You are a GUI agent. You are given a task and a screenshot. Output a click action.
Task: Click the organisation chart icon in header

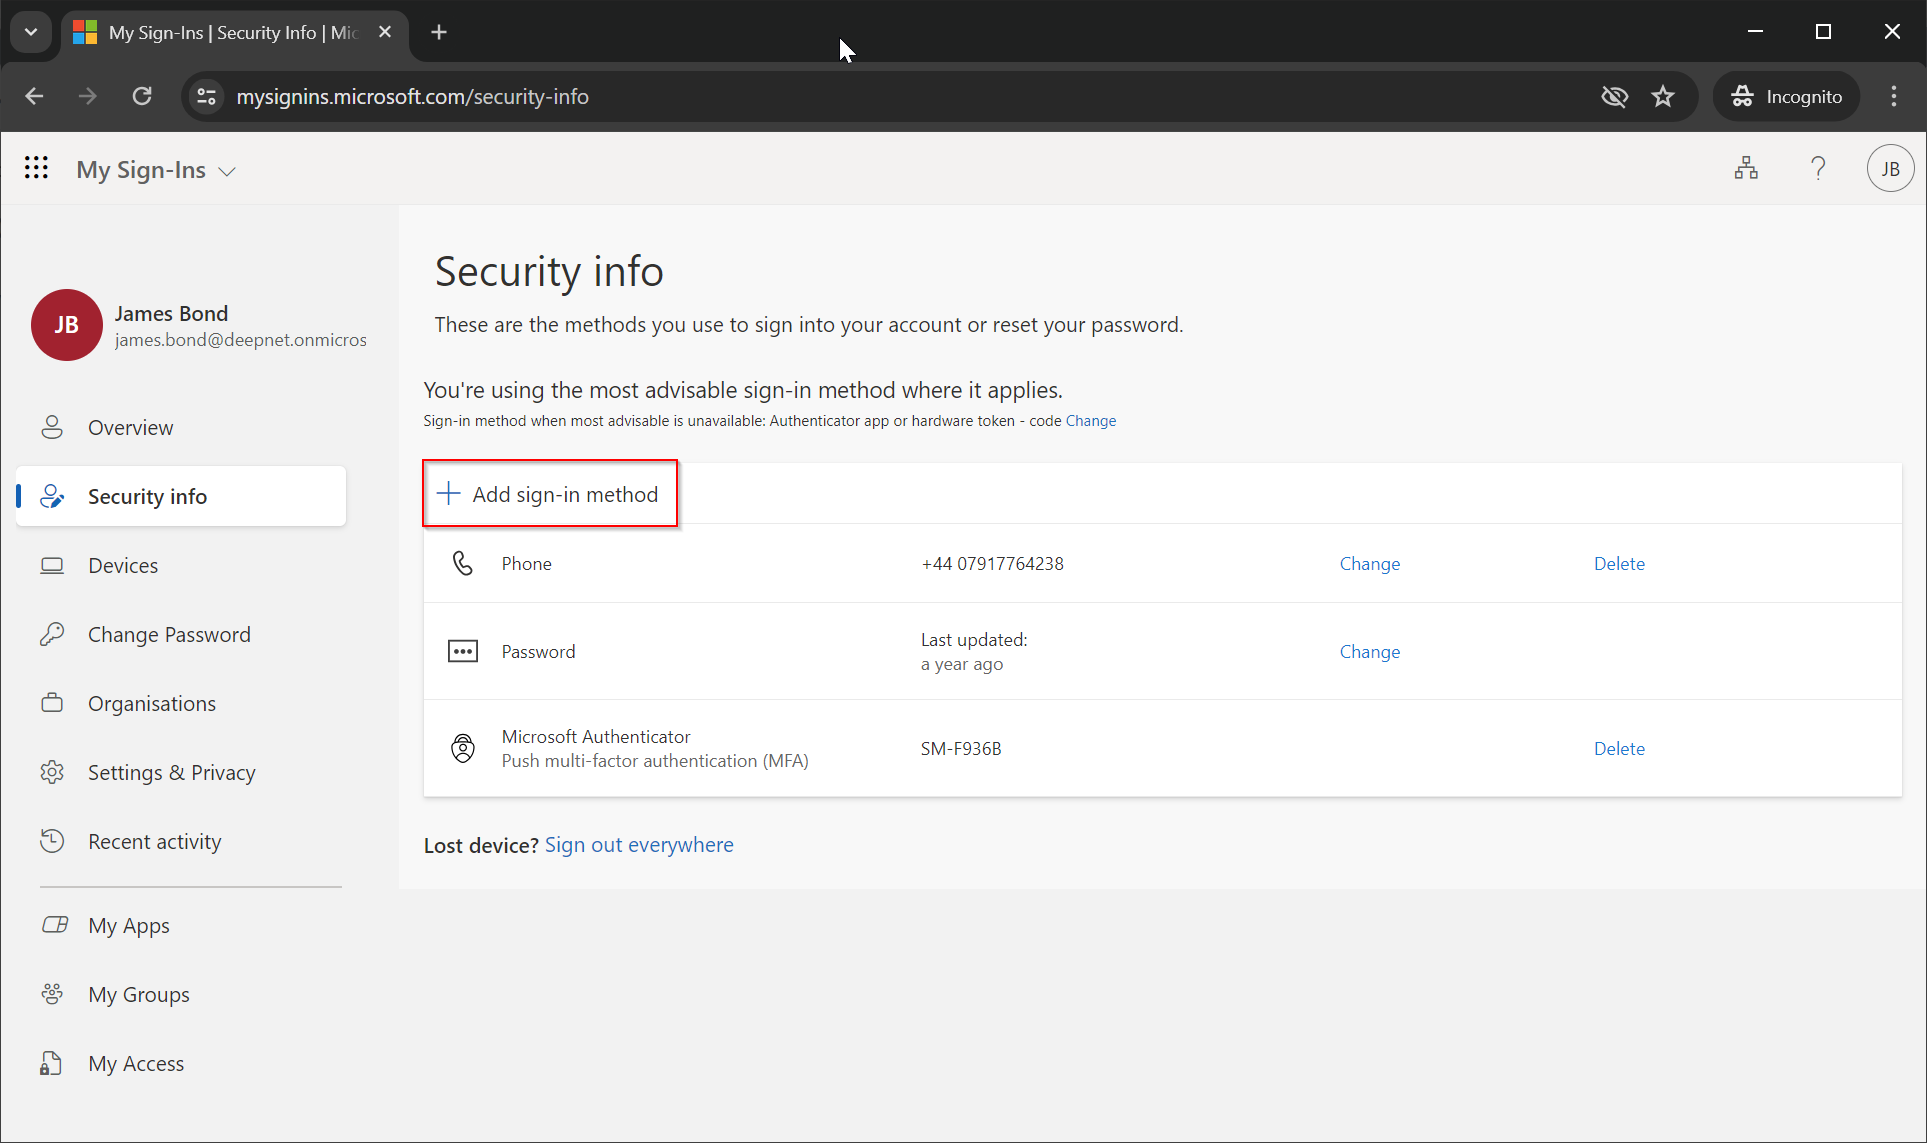coord(1746,168)
